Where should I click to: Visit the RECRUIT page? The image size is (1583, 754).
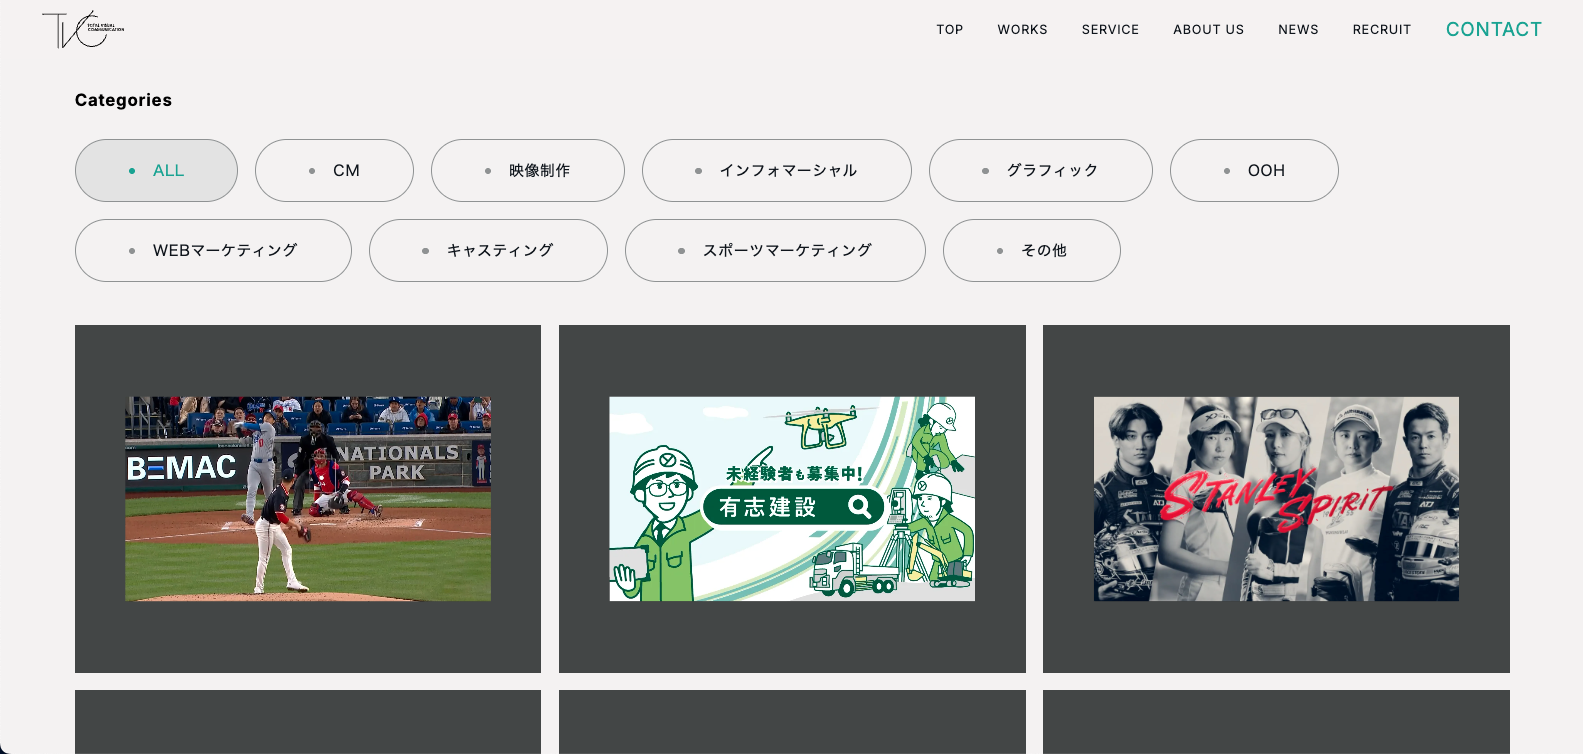pos(1381,30)
